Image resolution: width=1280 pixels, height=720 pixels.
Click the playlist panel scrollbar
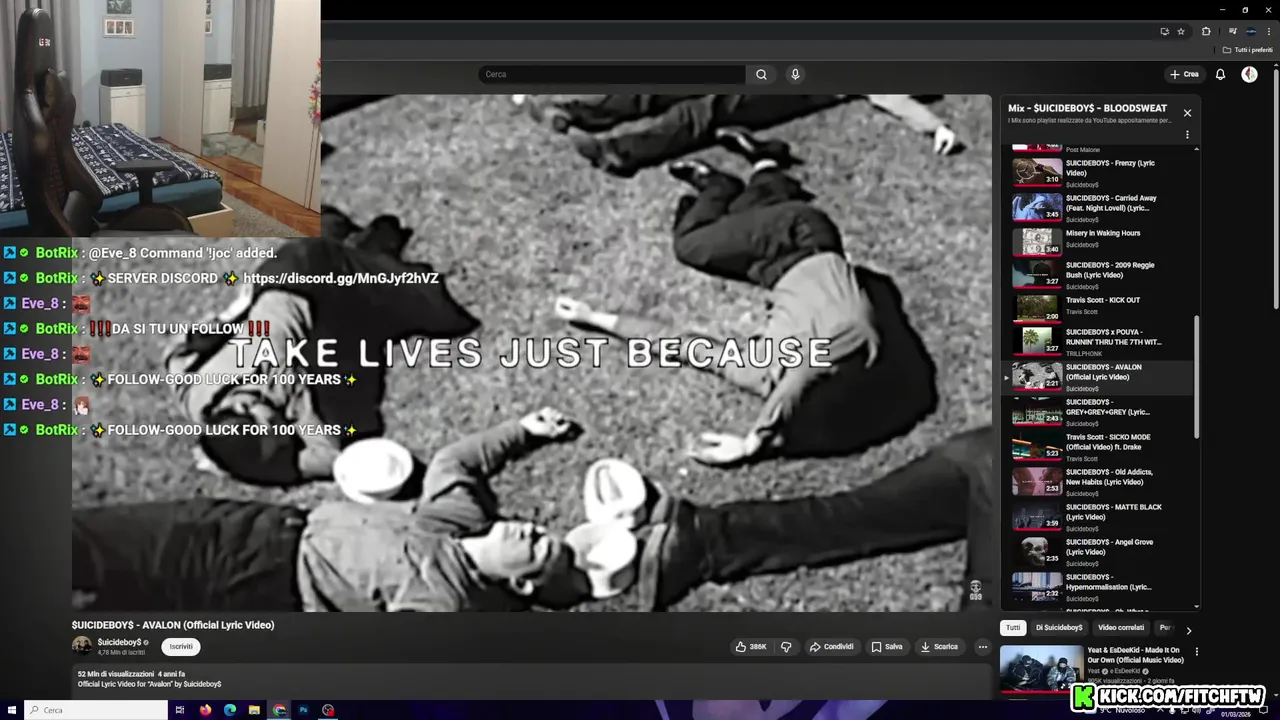(1197, 377)
